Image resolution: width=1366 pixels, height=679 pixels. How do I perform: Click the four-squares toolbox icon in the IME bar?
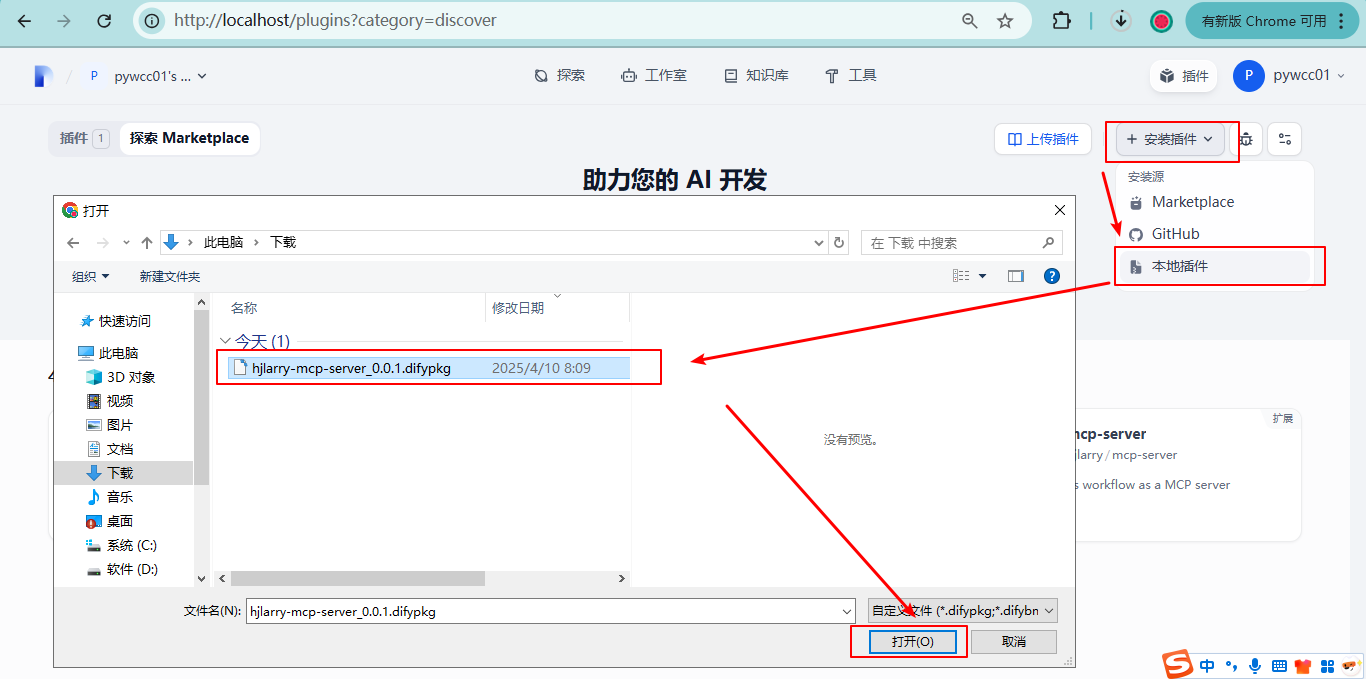tap(1327, 665)
